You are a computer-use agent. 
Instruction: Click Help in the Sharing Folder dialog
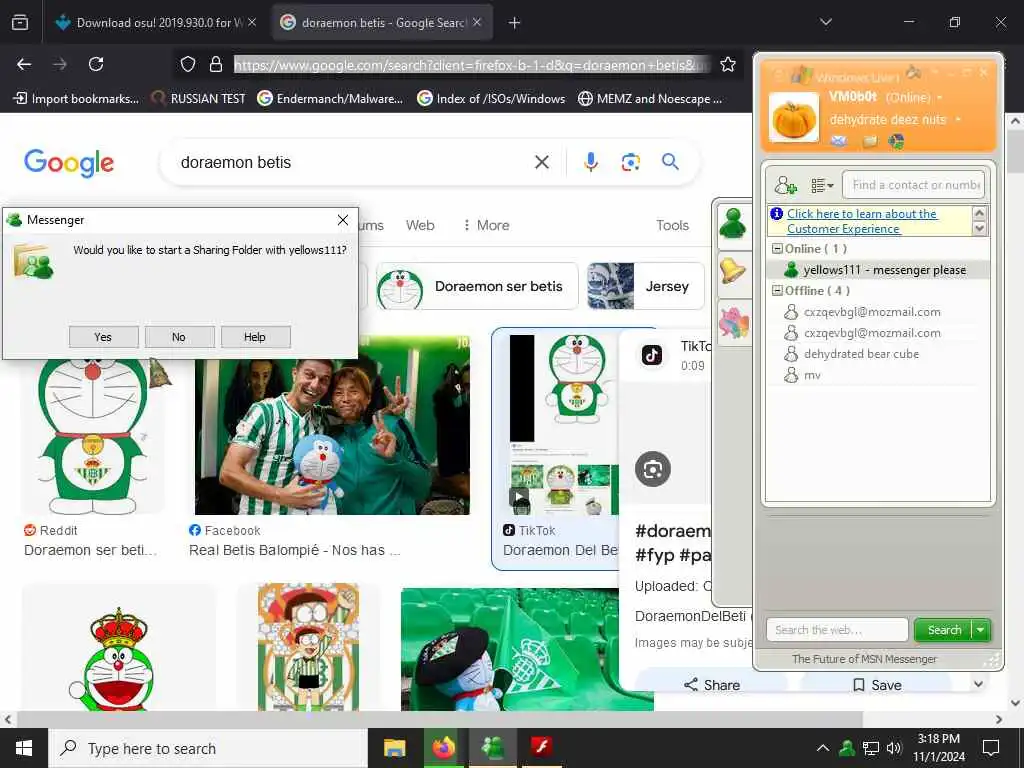pyautogui.click(x=255, y=337)
